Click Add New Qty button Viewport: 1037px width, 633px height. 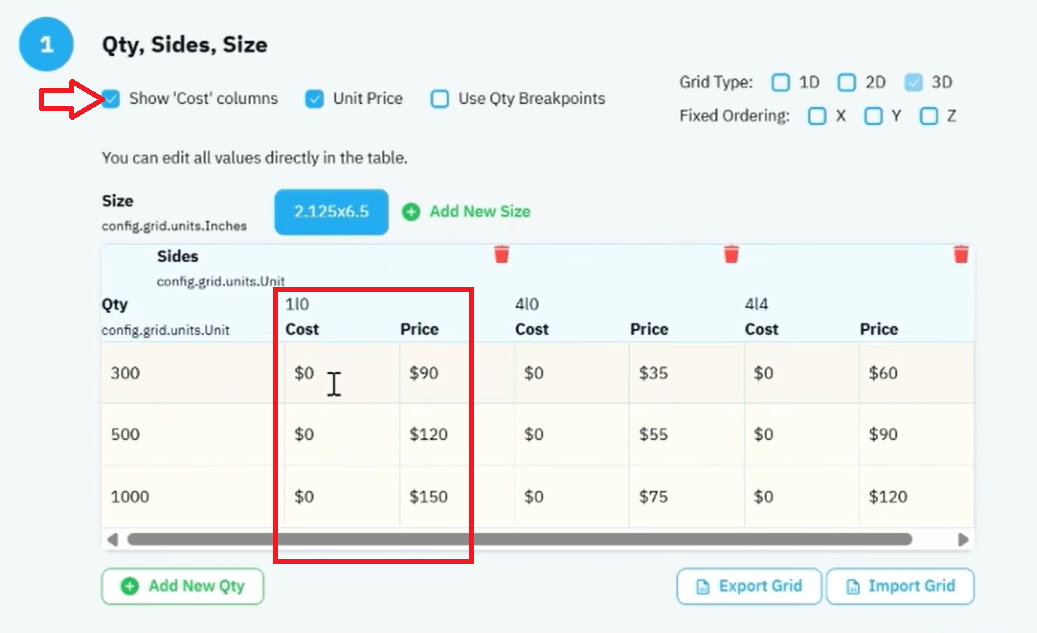(183, 586)
